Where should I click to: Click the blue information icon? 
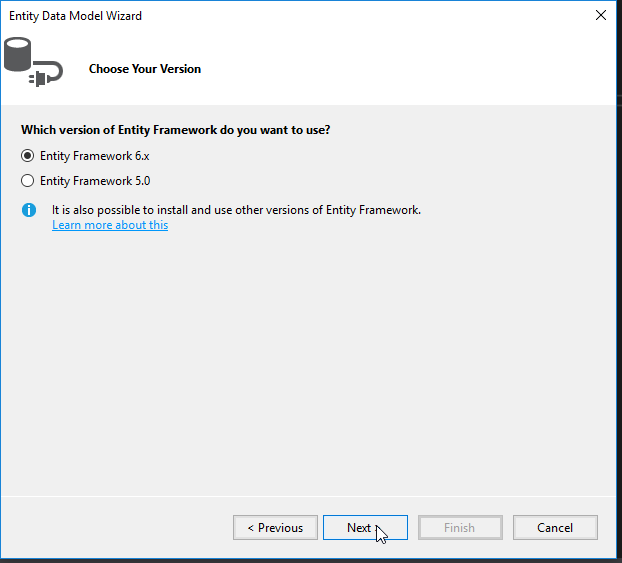[x=29, y=210]
